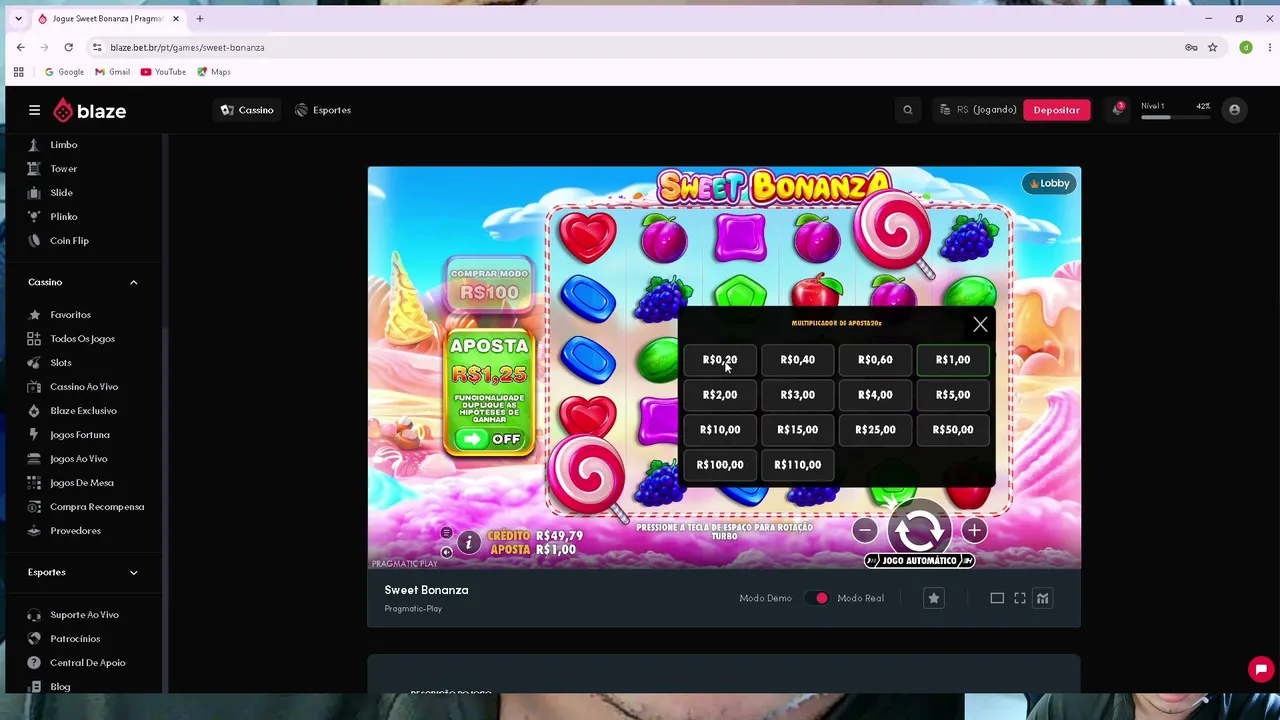Switch game to theater mode view

[997, 598]
